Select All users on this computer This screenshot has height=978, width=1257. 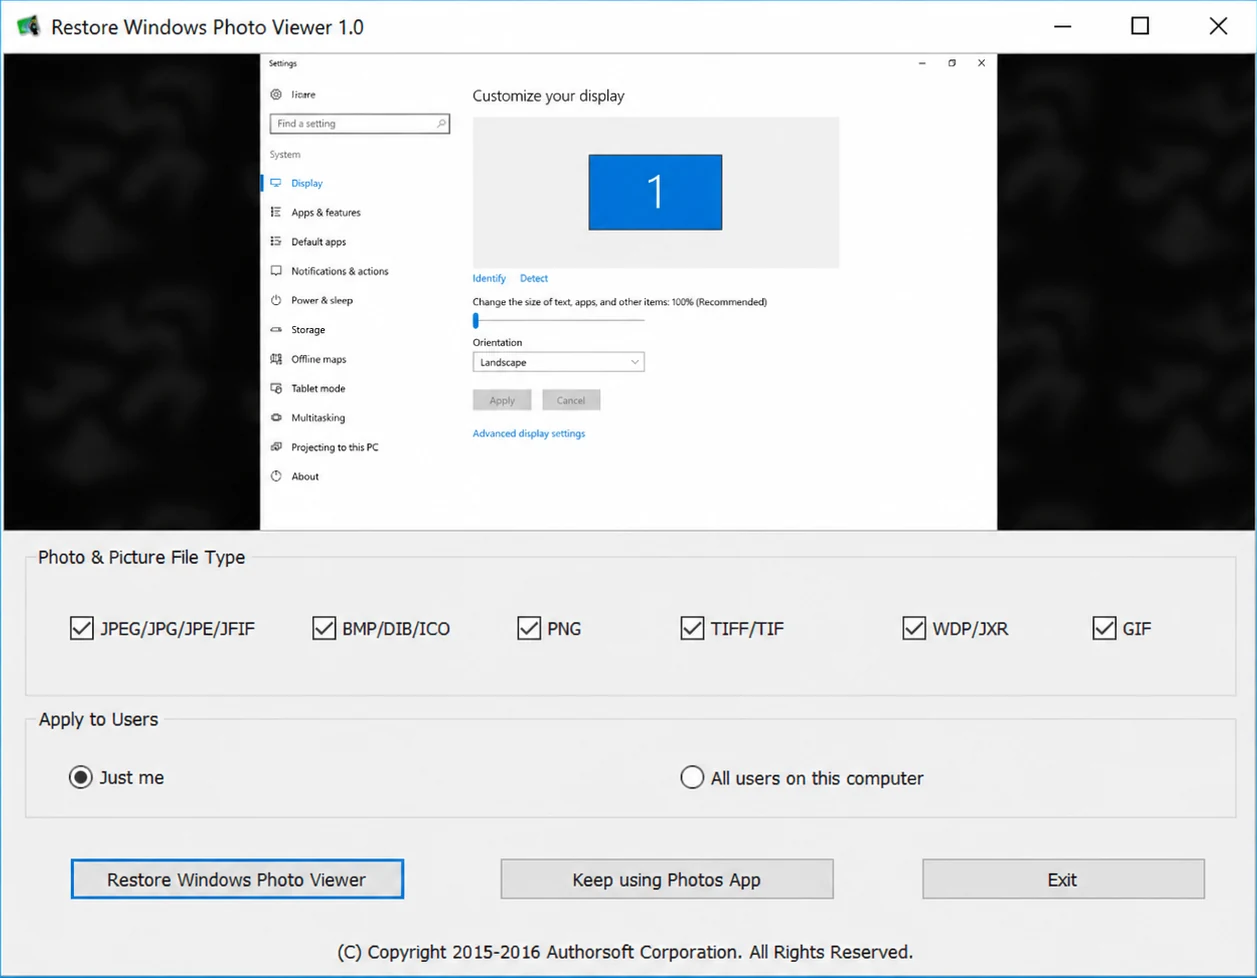point(692,777)
